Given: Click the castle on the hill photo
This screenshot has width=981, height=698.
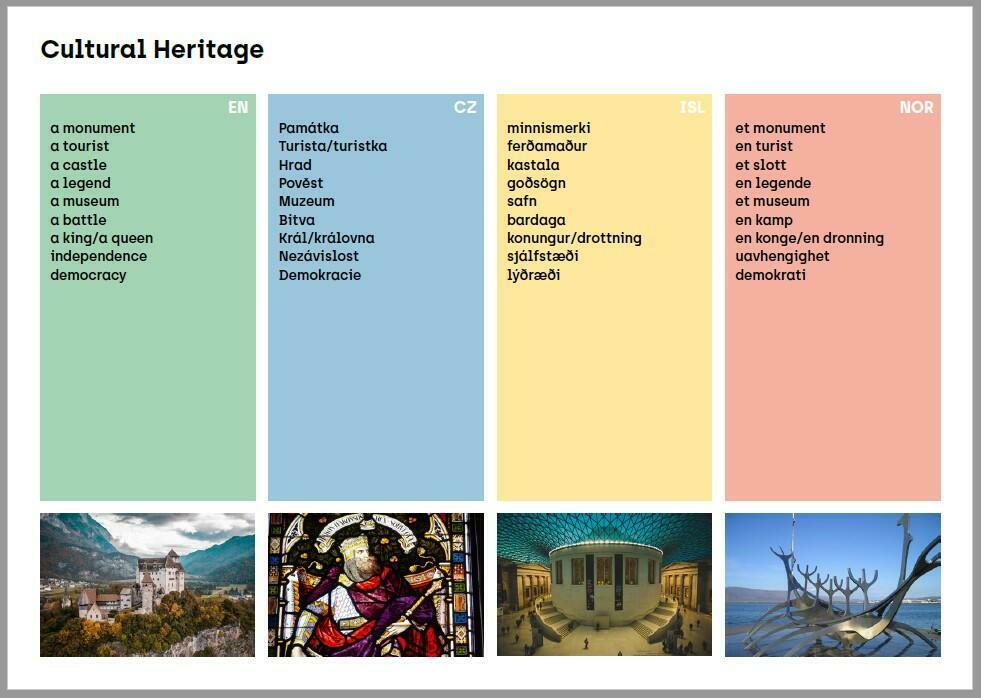Looking at the screenshot, I should coord(147,585).
